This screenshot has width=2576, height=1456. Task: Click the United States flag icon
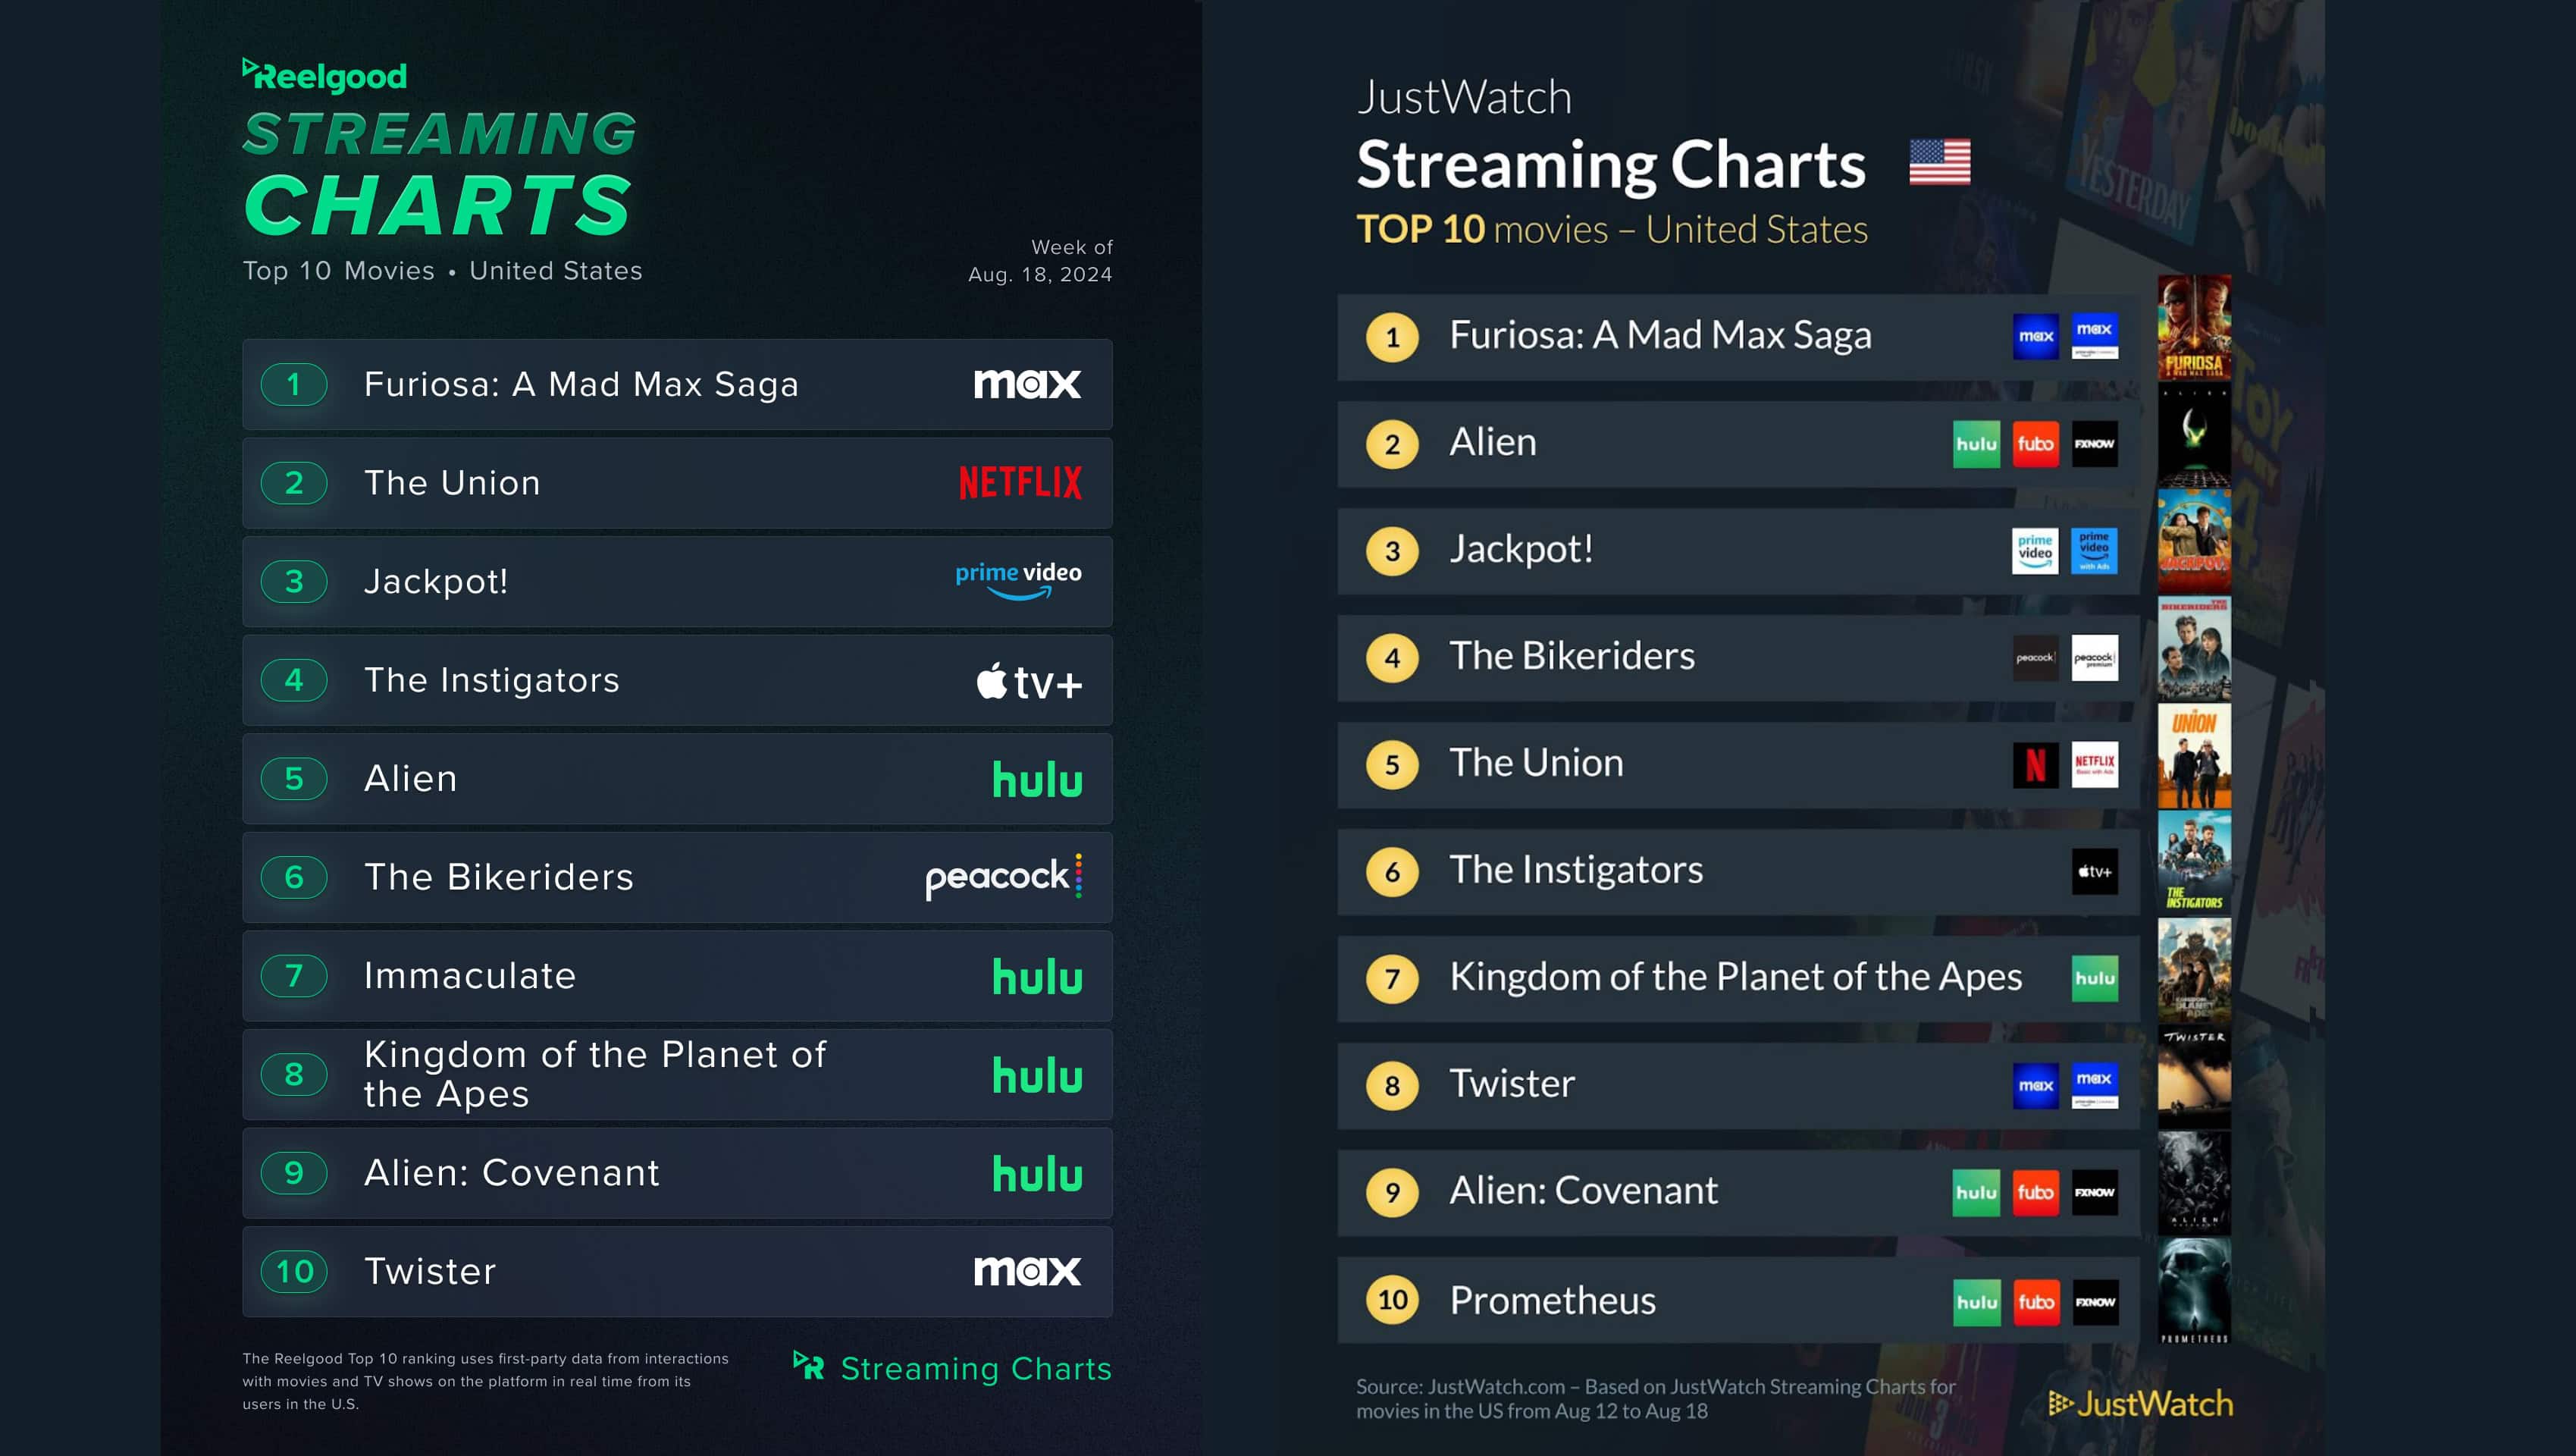pyautogui.click(x=1939, y=162)
